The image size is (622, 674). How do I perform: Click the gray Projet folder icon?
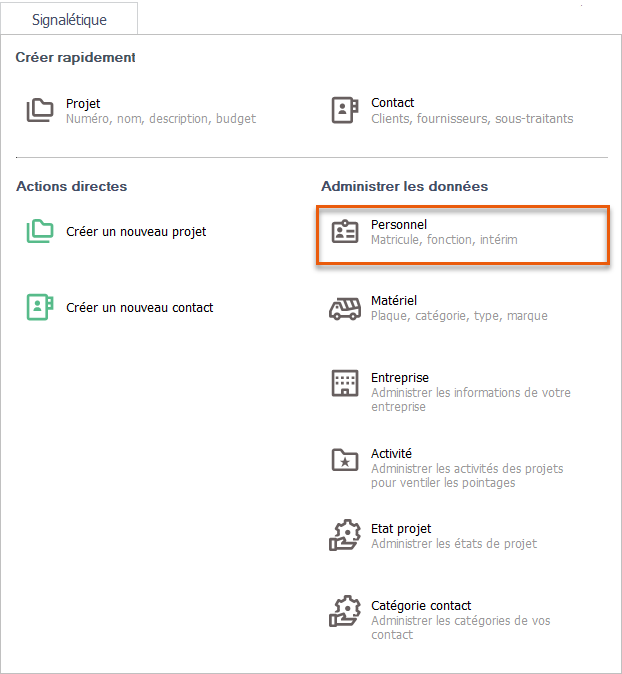click(x=40, y=110)
